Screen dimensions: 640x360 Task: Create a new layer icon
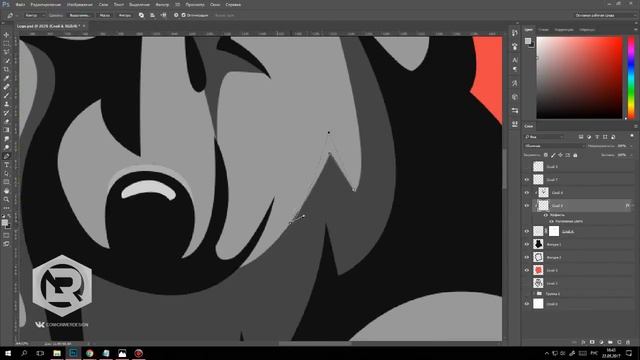(x=619, y=342)
